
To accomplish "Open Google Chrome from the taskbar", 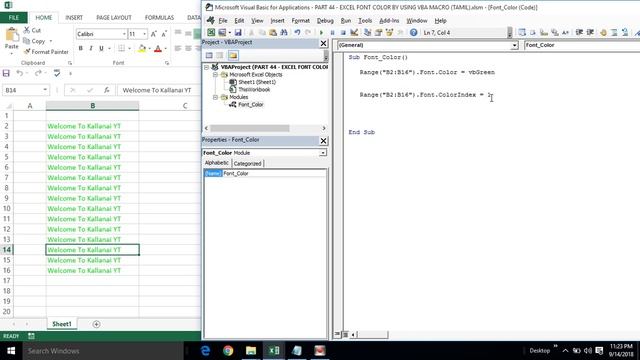I will (x=228, y=351).
